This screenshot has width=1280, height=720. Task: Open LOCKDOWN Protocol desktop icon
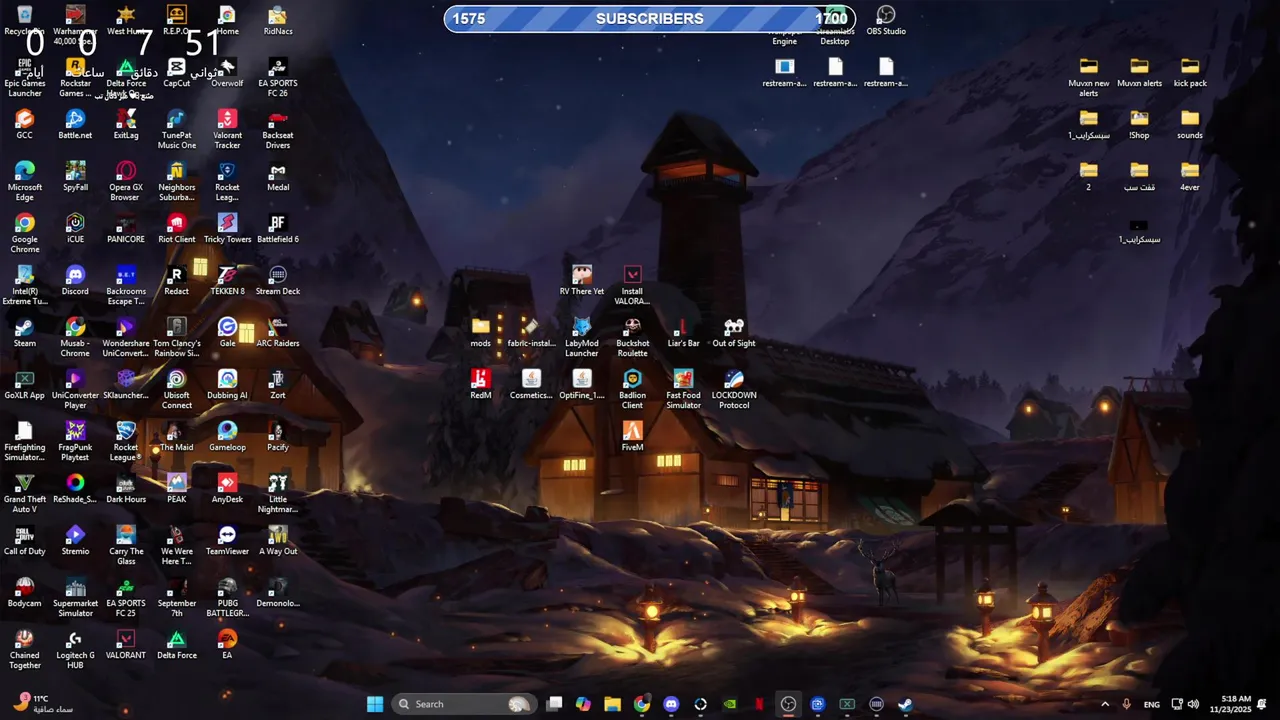[x=734, y=388]
